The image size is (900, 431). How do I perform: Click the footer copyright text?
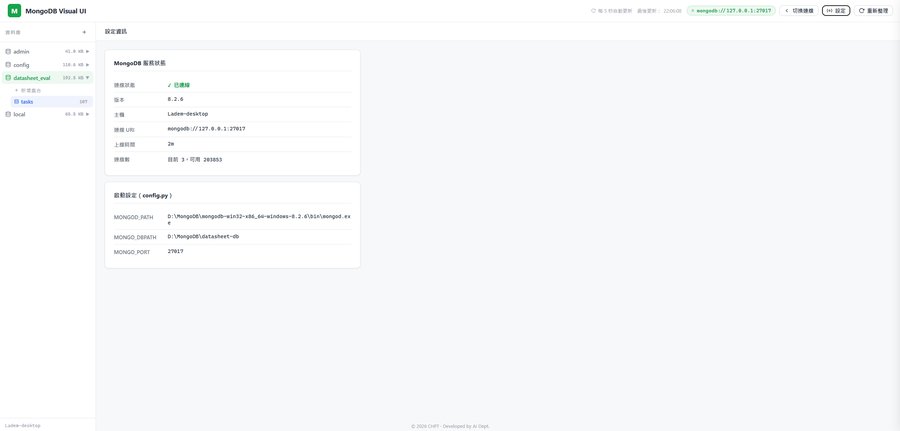click(450, 426)
